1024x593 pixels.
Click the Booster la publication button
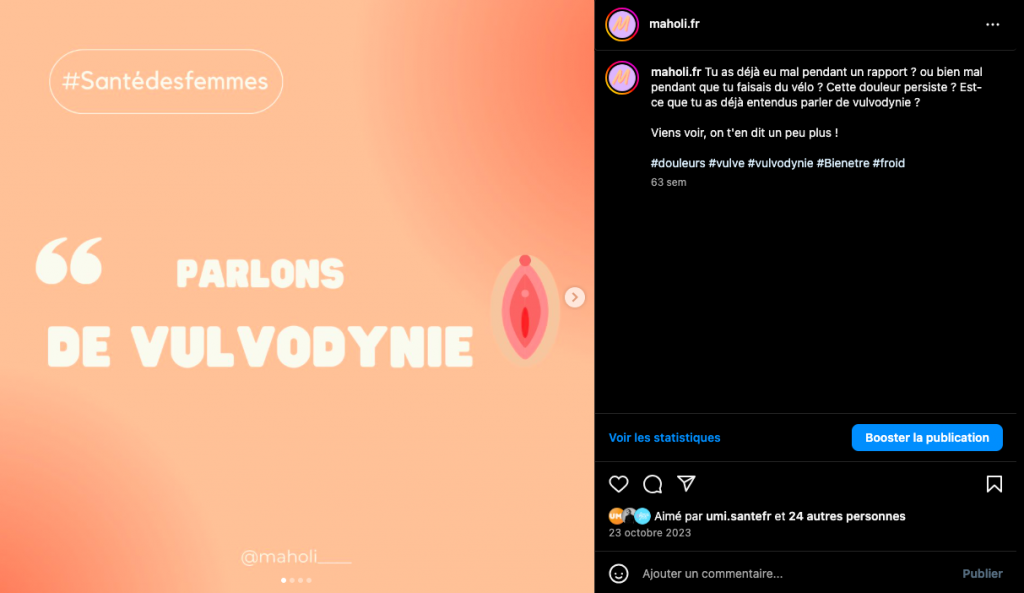pyautogui.click(x=927, y=438)
